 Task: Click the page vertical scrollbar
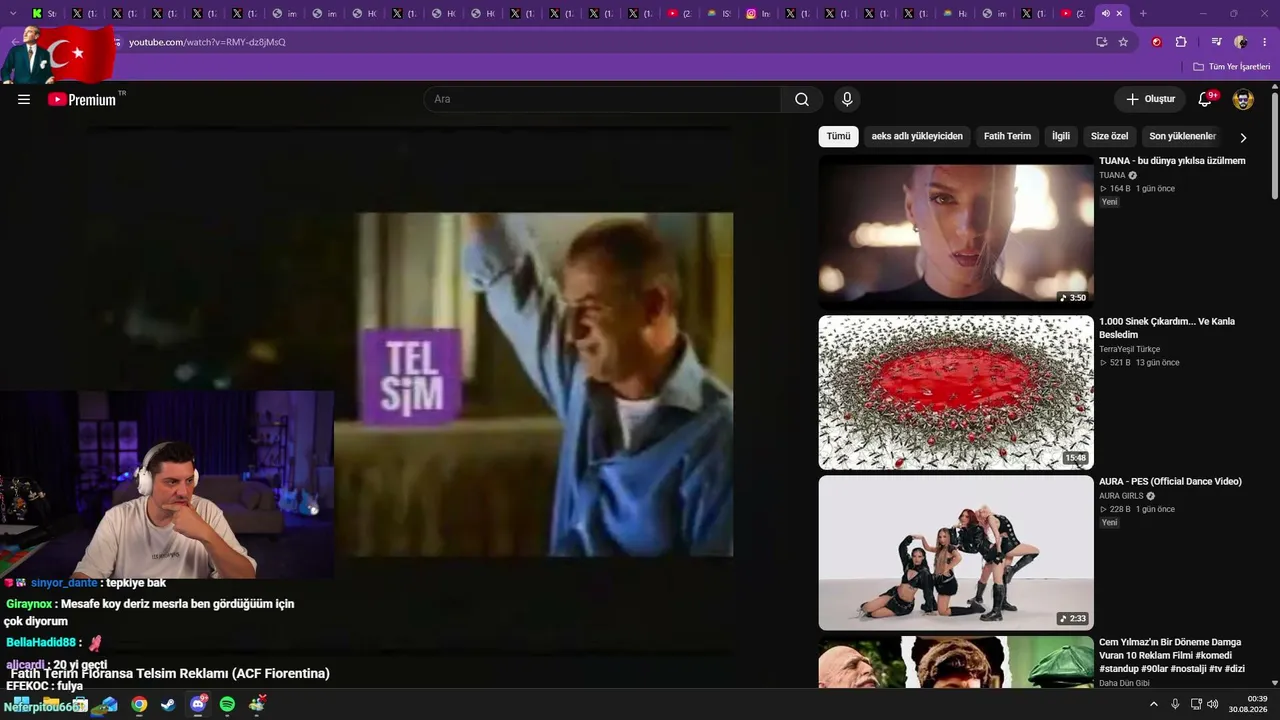tap(1275, 145)
